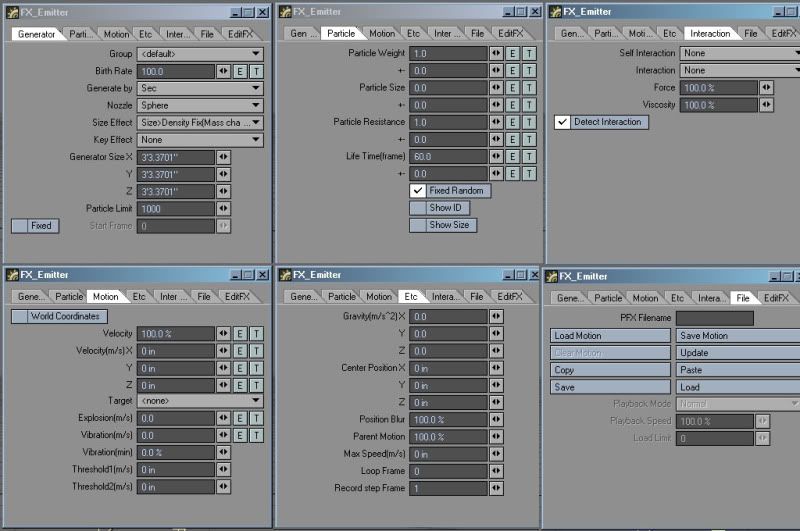Switch to Motion tab in top-middle window

tap(382, 34)
